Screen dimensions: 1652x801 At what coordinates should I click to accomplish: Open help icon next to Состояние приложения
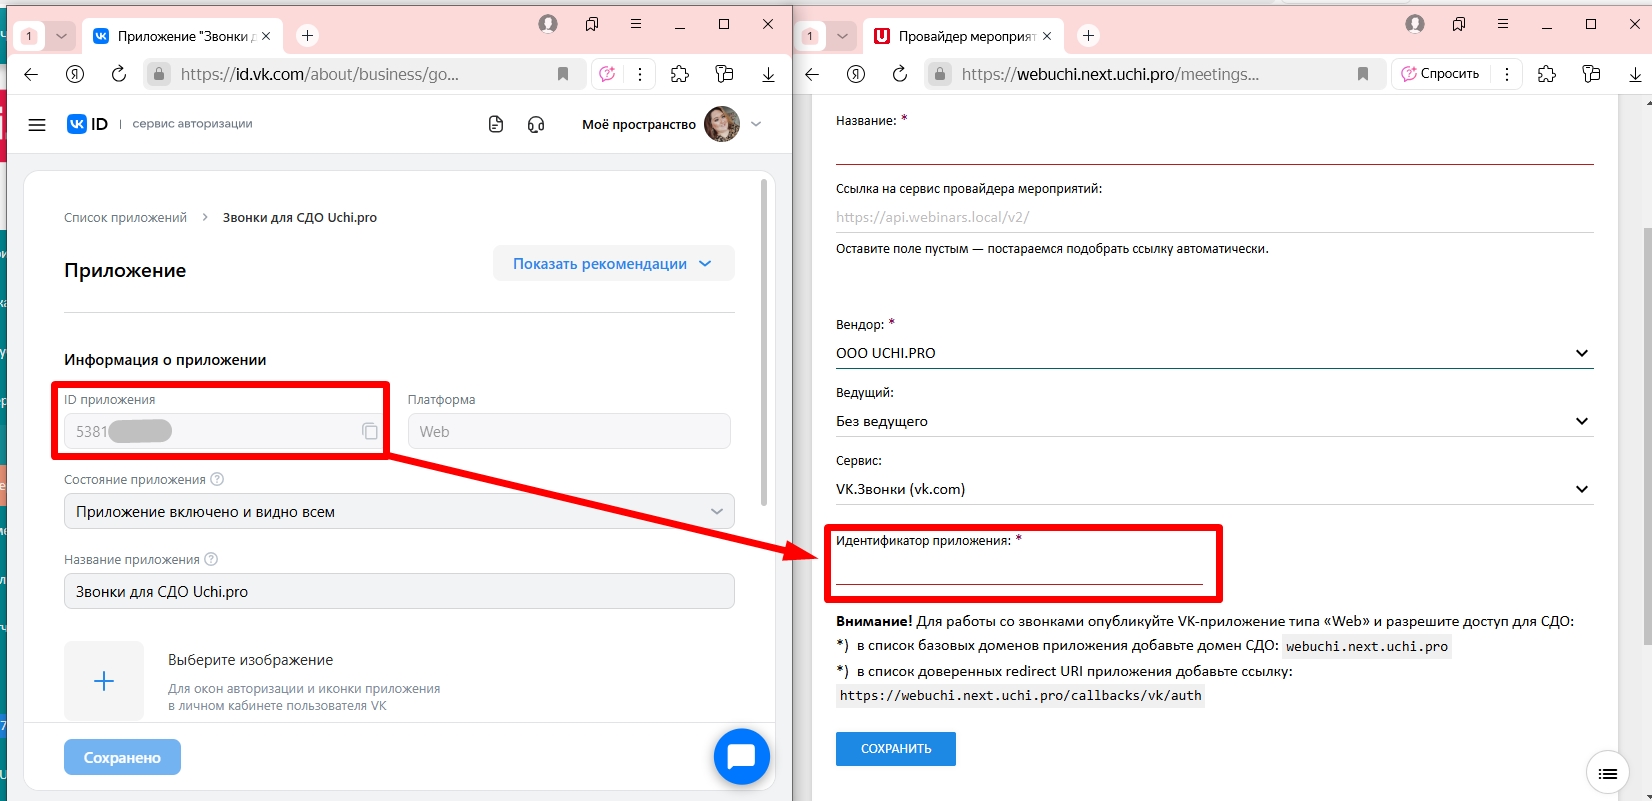point(217,479)
